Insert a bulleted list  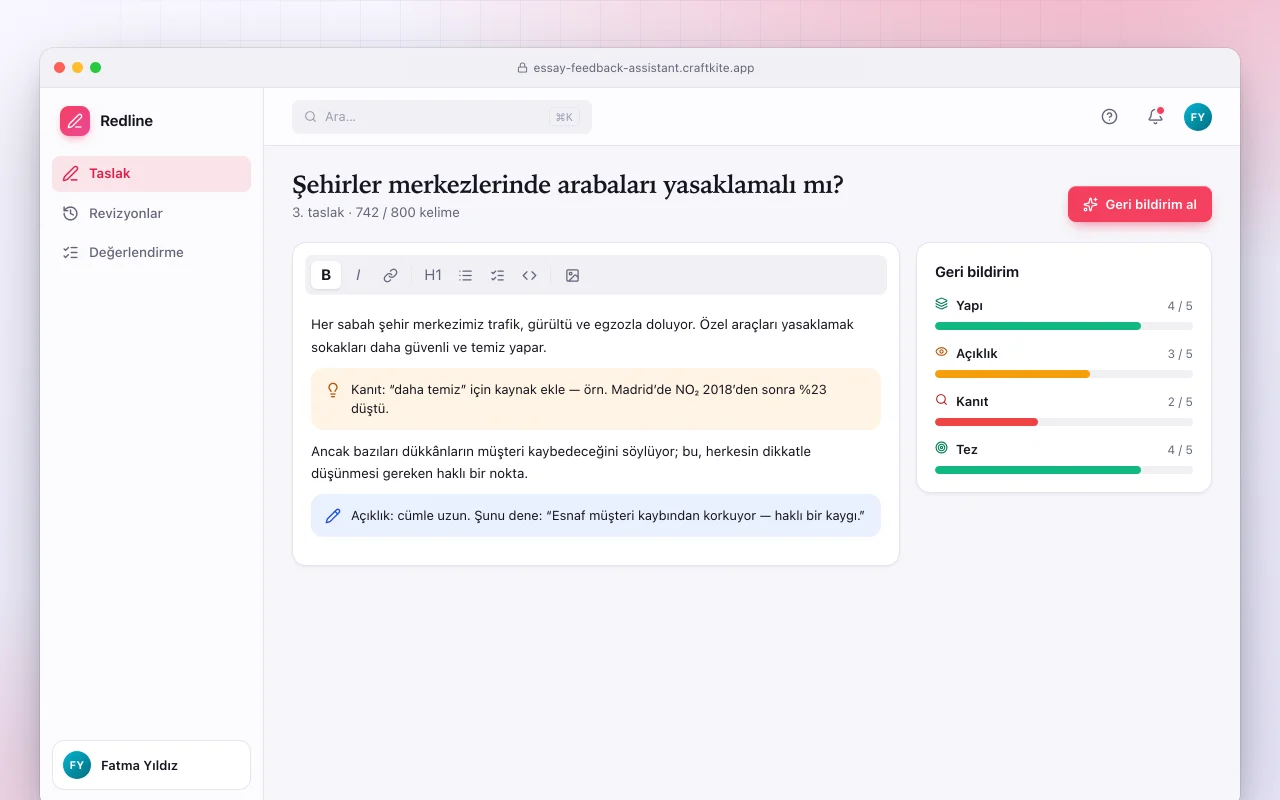465,275
